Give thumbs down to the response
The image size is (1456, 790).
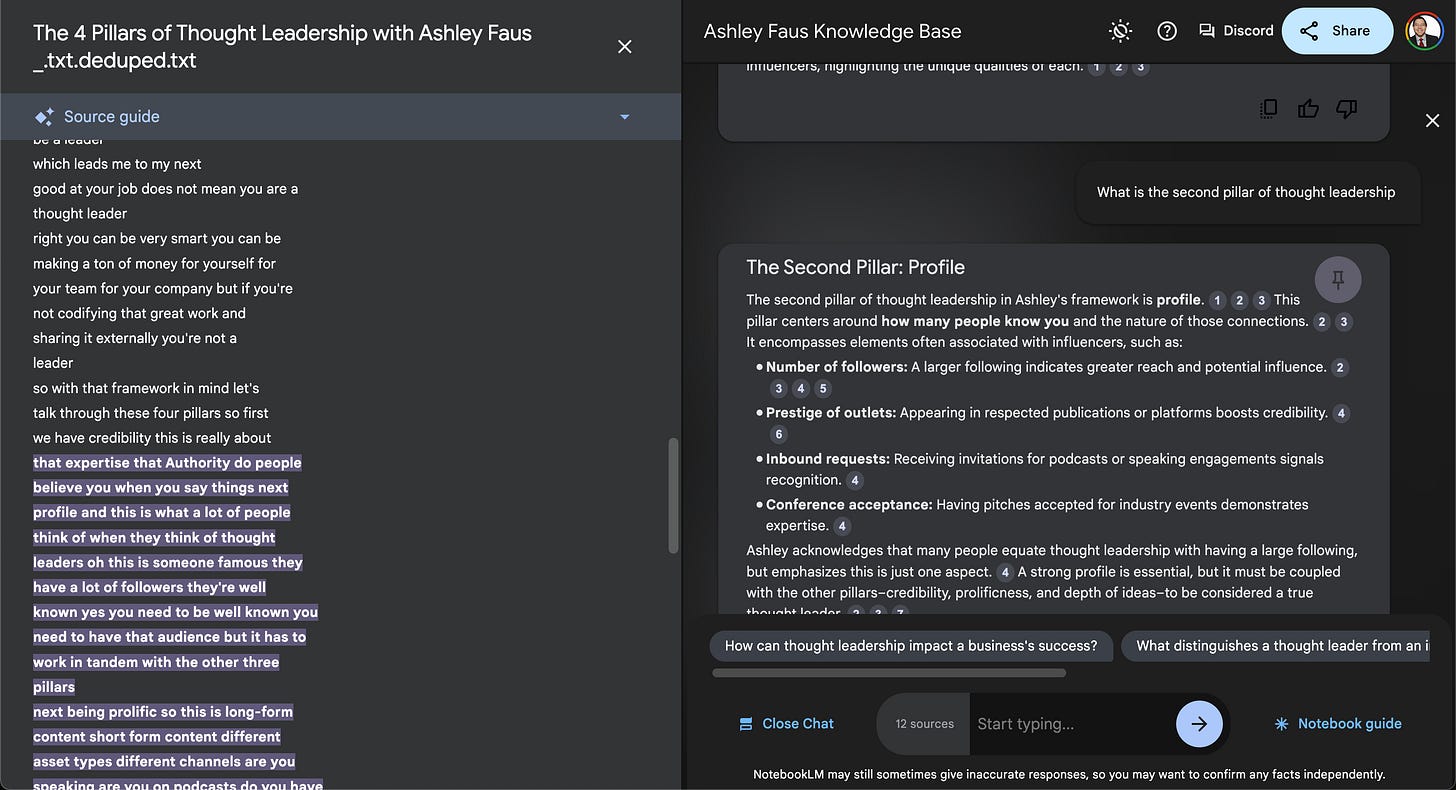(1347, 108)
